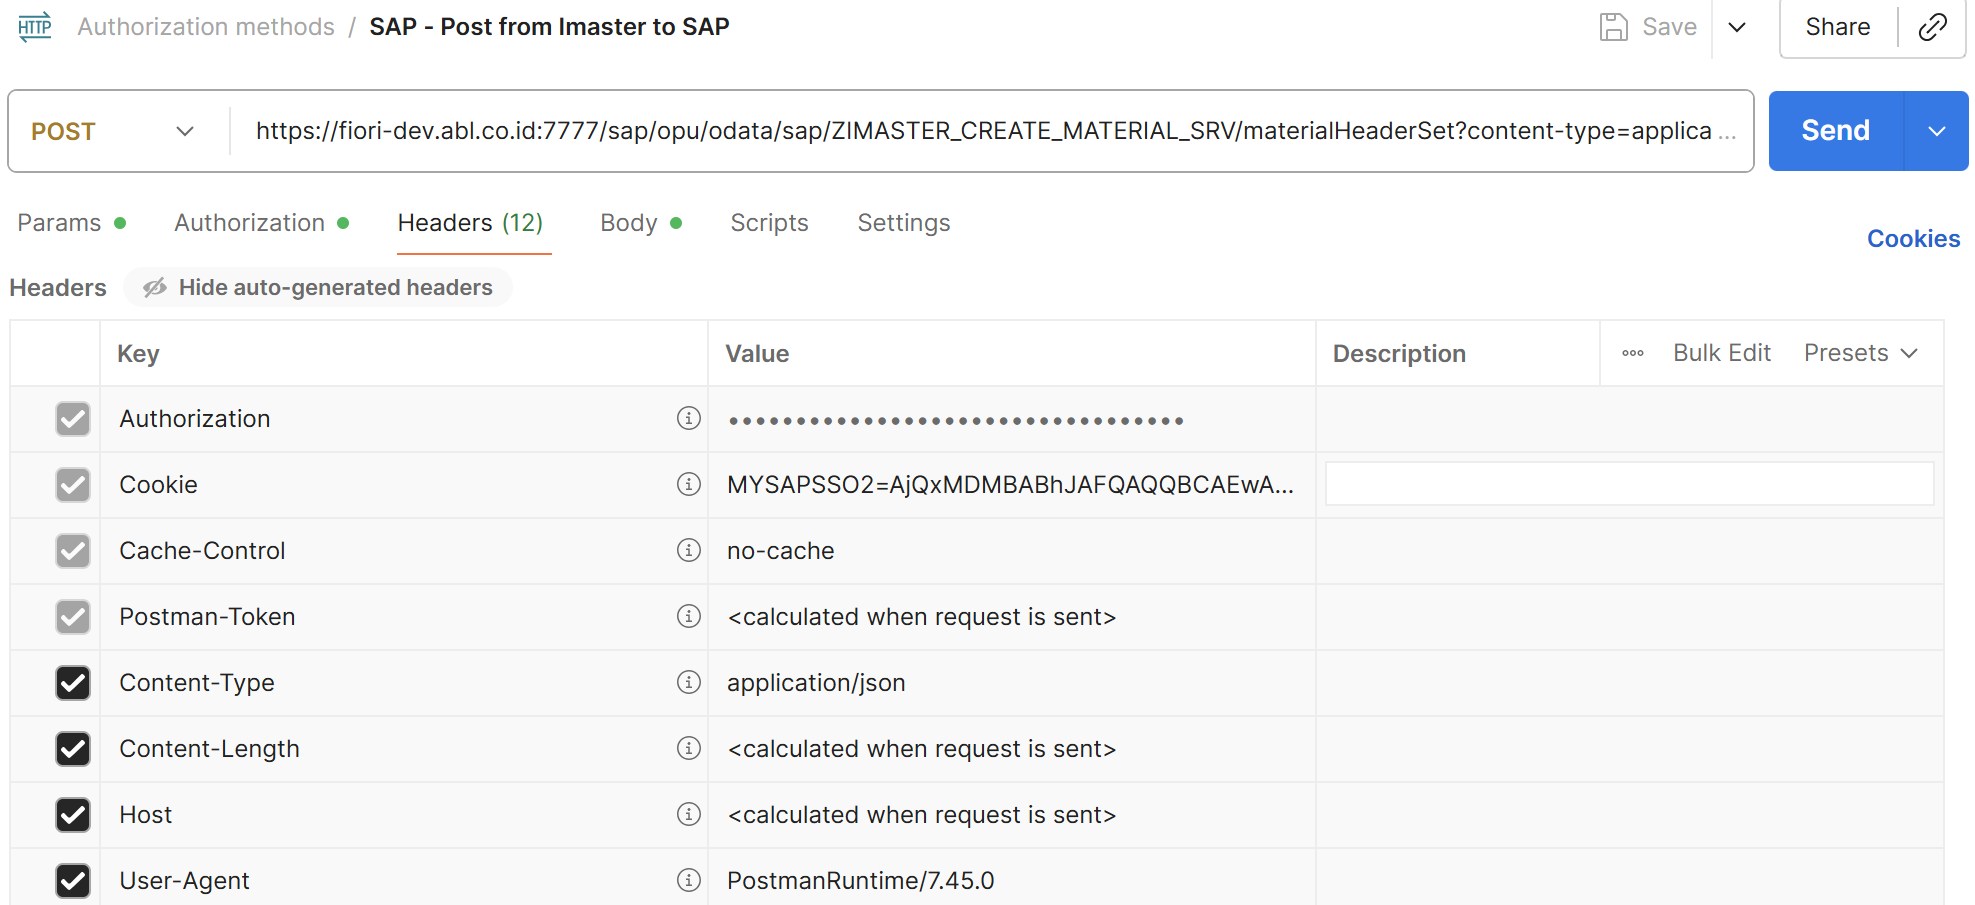Uncheck the Content-Type header checkbox

click(x=73, y=683)
